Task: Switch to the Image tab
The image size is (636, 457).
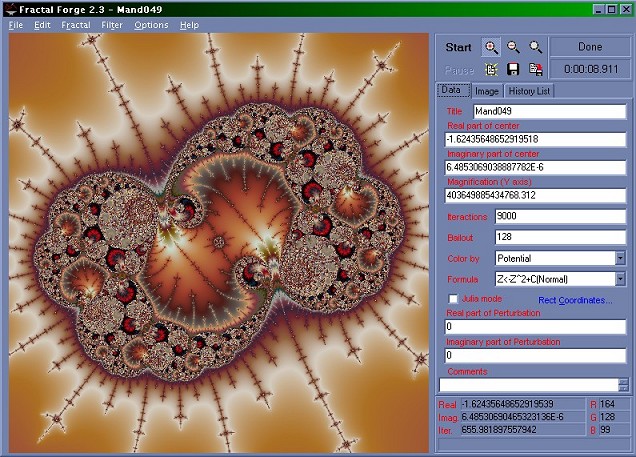Action: 487,91
